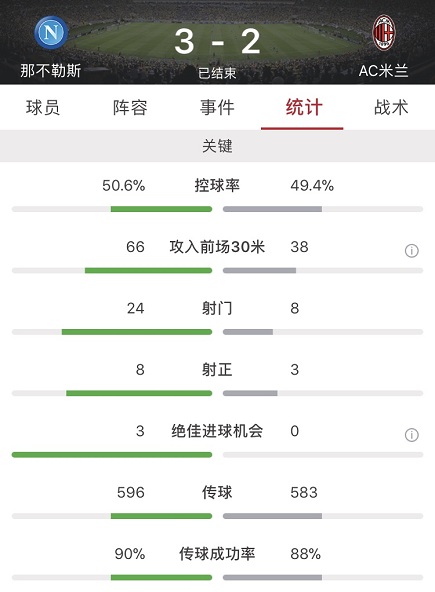435x592 pixels.
Task: Switch to the 球员 tab
Action: tap(43, 108)
